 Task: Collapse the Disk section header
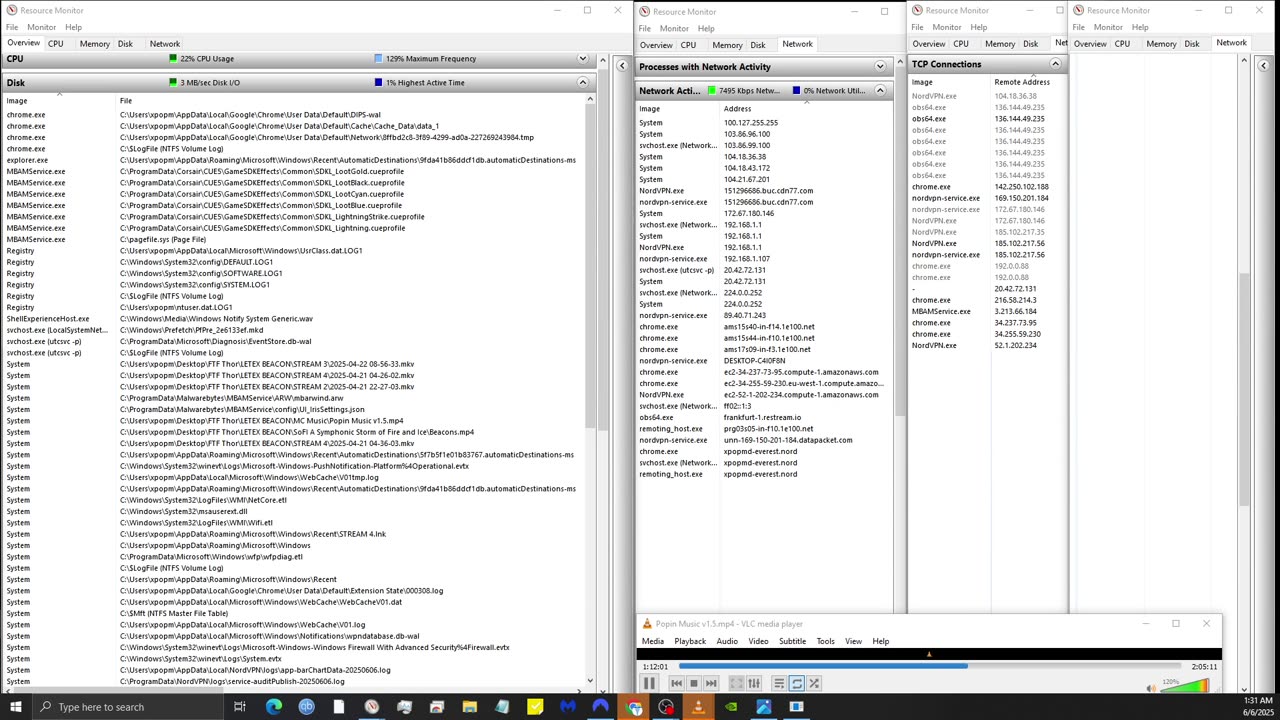point(582,83)
